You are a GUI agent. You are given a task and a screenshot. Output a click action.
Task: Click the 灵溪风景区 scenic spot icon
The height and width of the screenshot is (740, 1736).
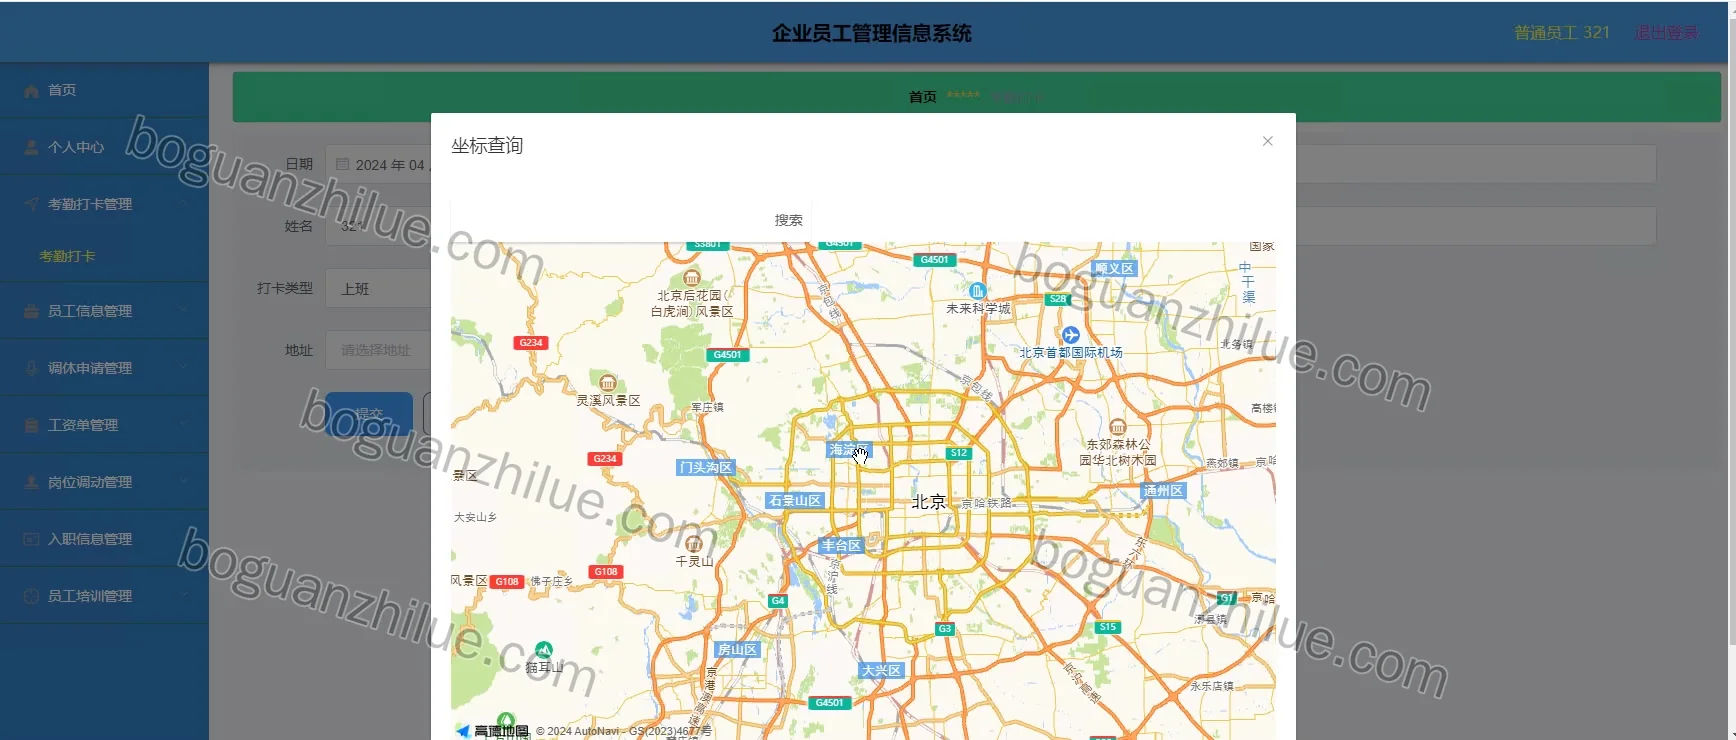pos(607,383)
